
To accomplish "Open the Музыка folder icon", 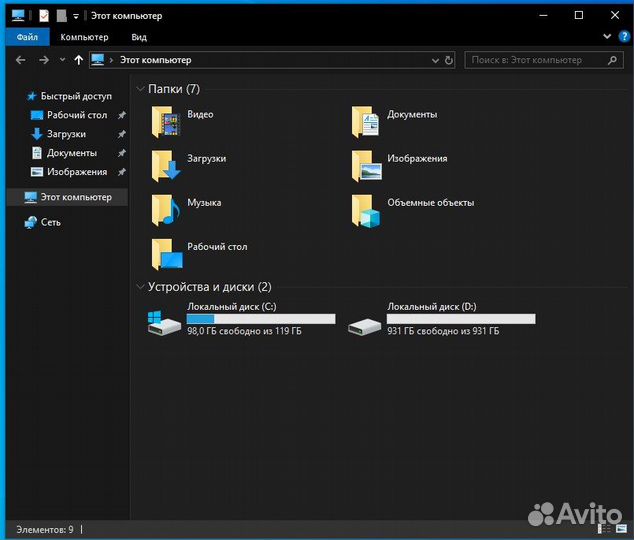I will tap(165, 210).
